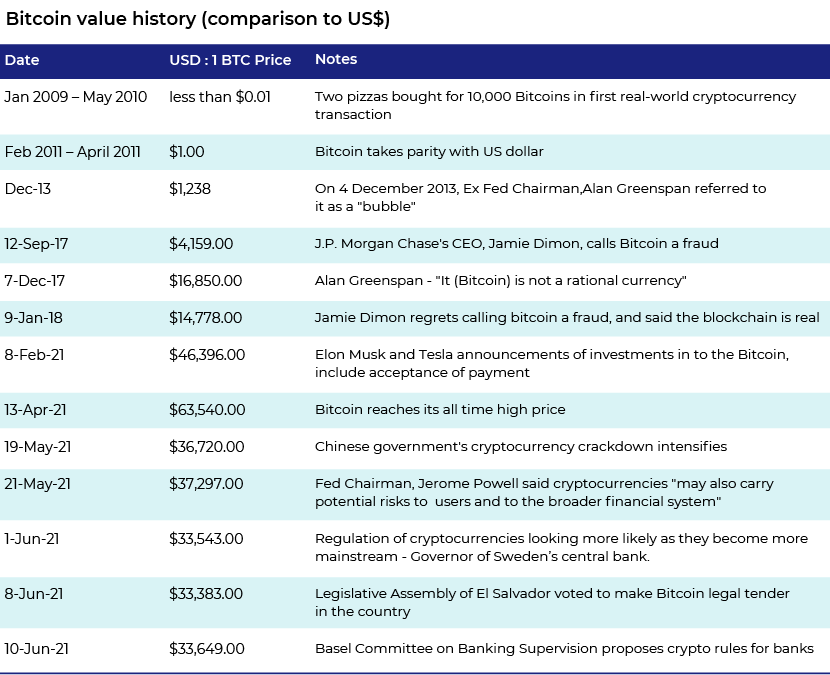Select the El Salvador legal tender note

552,603
